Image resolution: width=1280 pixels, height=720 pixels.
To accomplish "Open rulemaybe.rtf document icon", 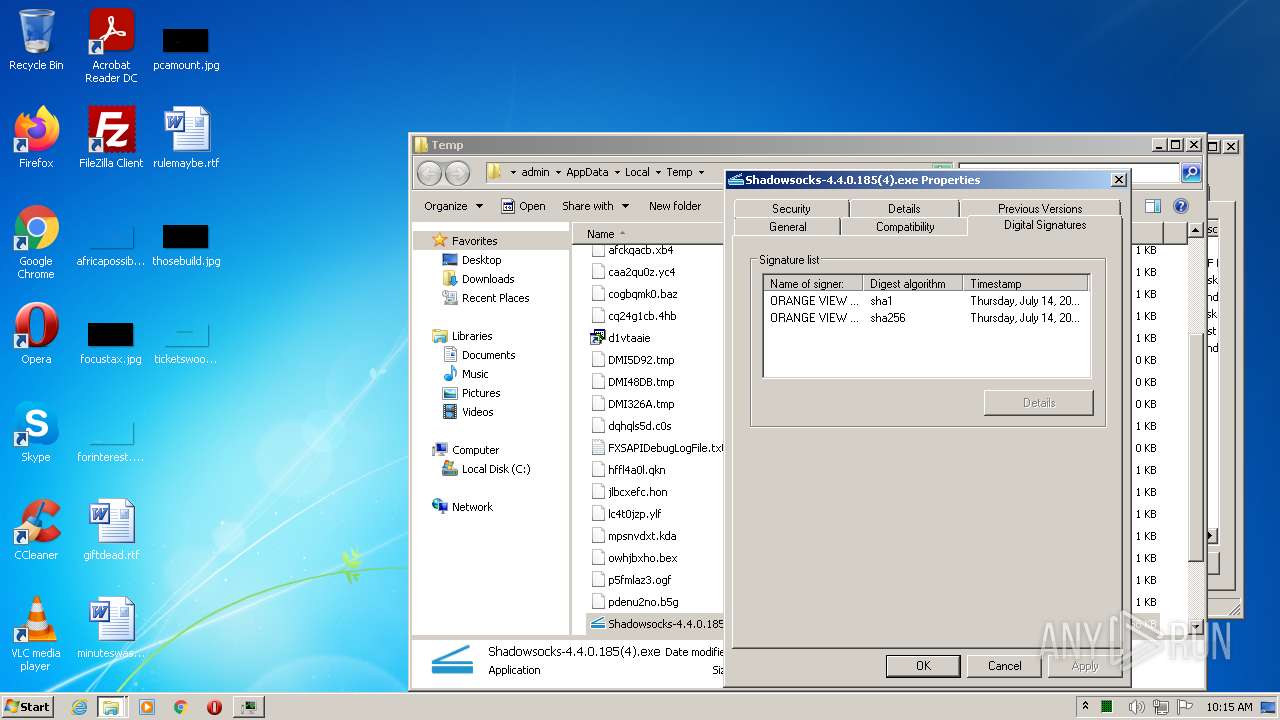I will [186, 137].
